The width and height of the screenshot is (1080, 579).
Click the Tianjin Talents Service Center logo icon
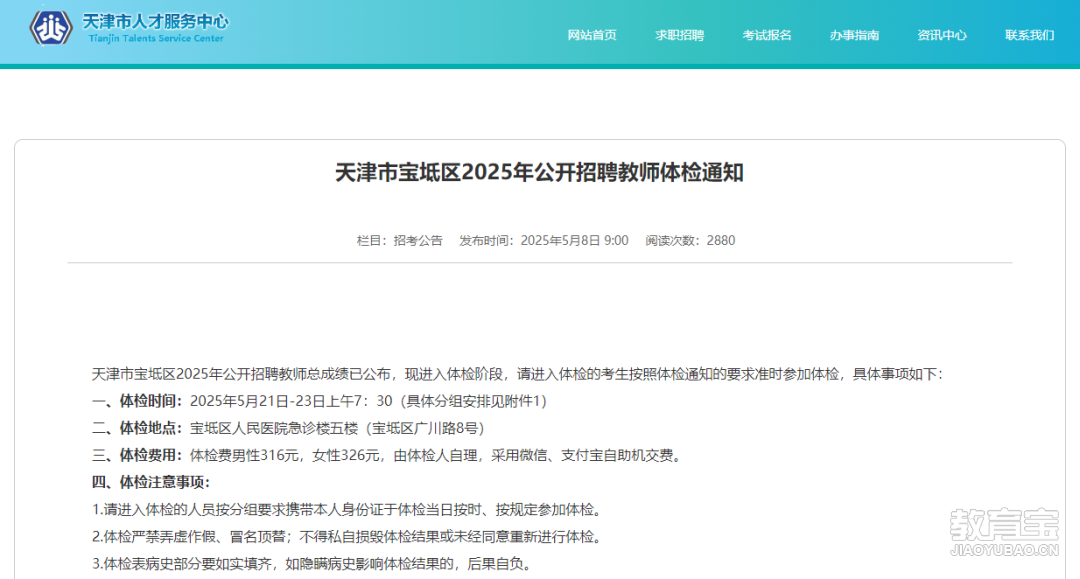coord(50,28)
